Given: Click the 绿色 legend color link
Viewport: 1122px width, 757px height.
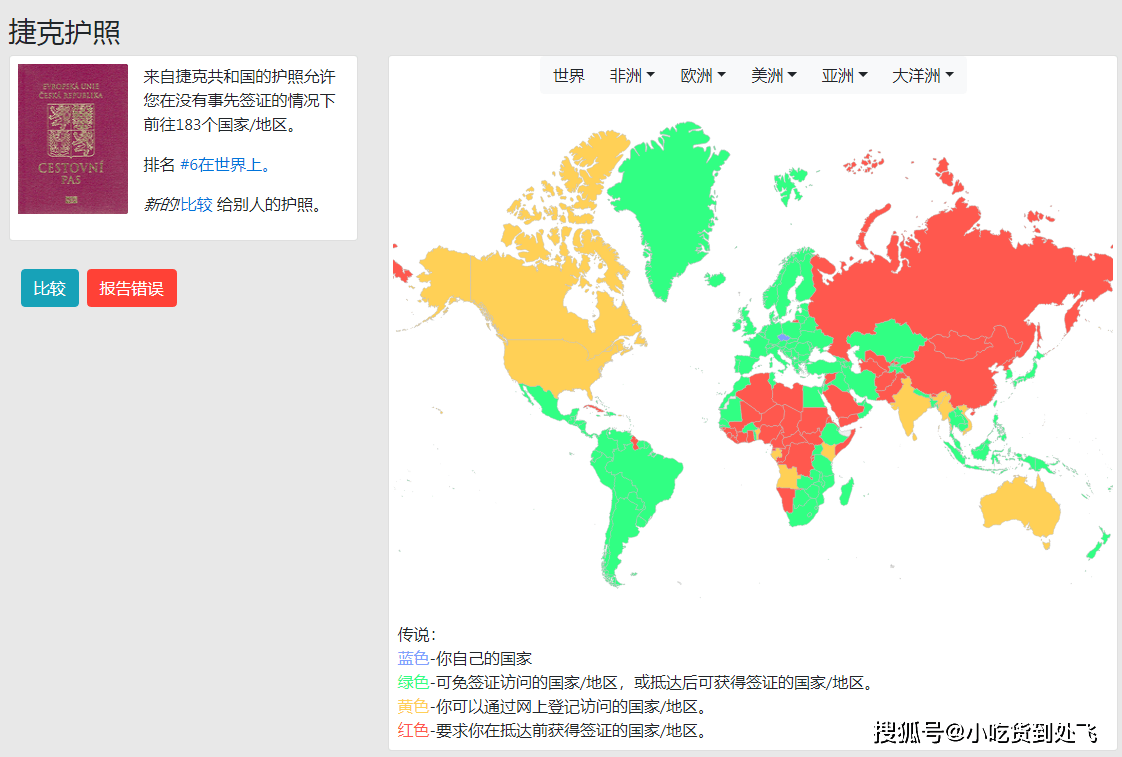Looking at the screenshot, I should click(412, 680).
